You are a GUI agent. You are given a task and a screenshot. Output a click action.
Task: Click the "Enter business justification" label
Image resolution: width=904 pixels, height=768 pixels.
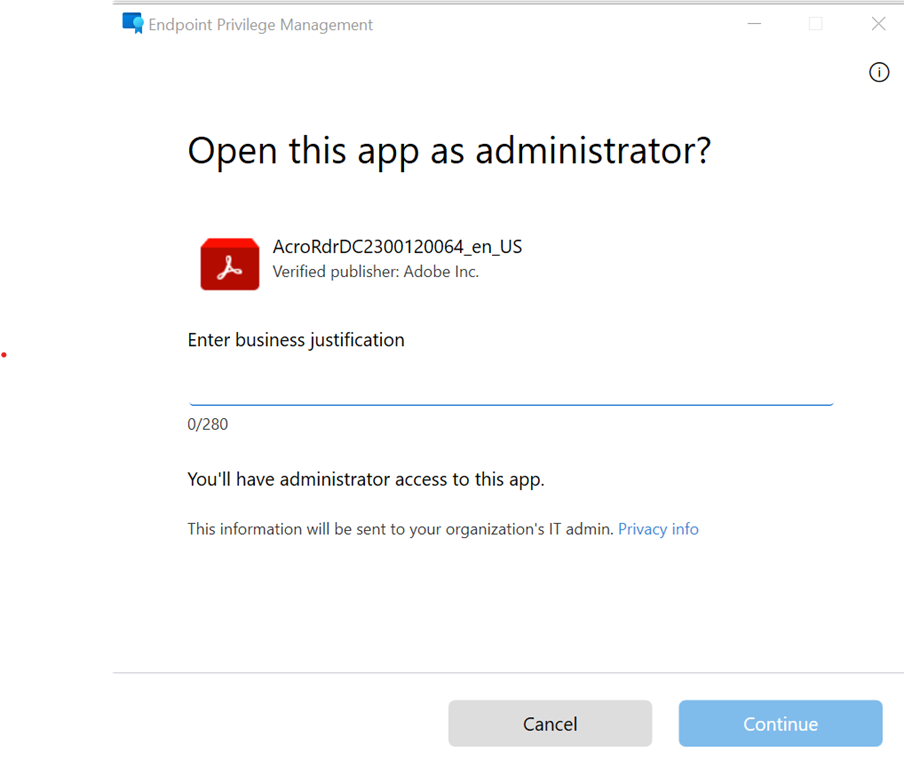[x=296, y=340]
